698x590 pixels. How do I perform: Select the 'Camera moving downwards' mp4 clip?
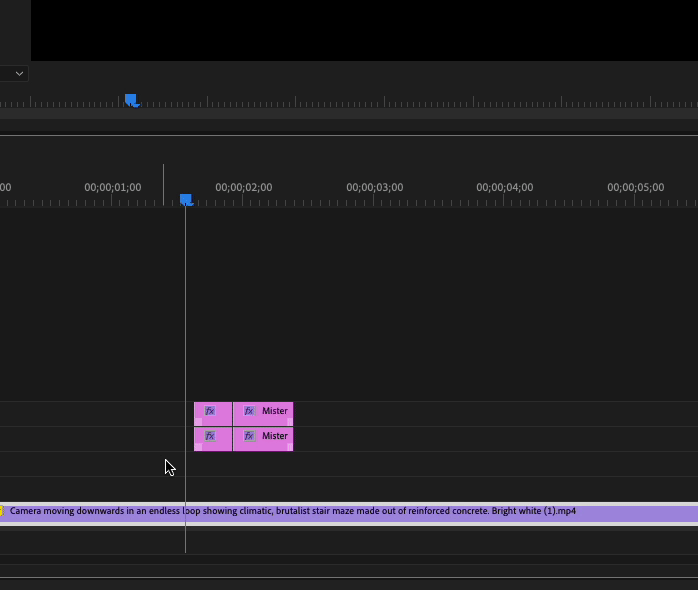[349, 514]
